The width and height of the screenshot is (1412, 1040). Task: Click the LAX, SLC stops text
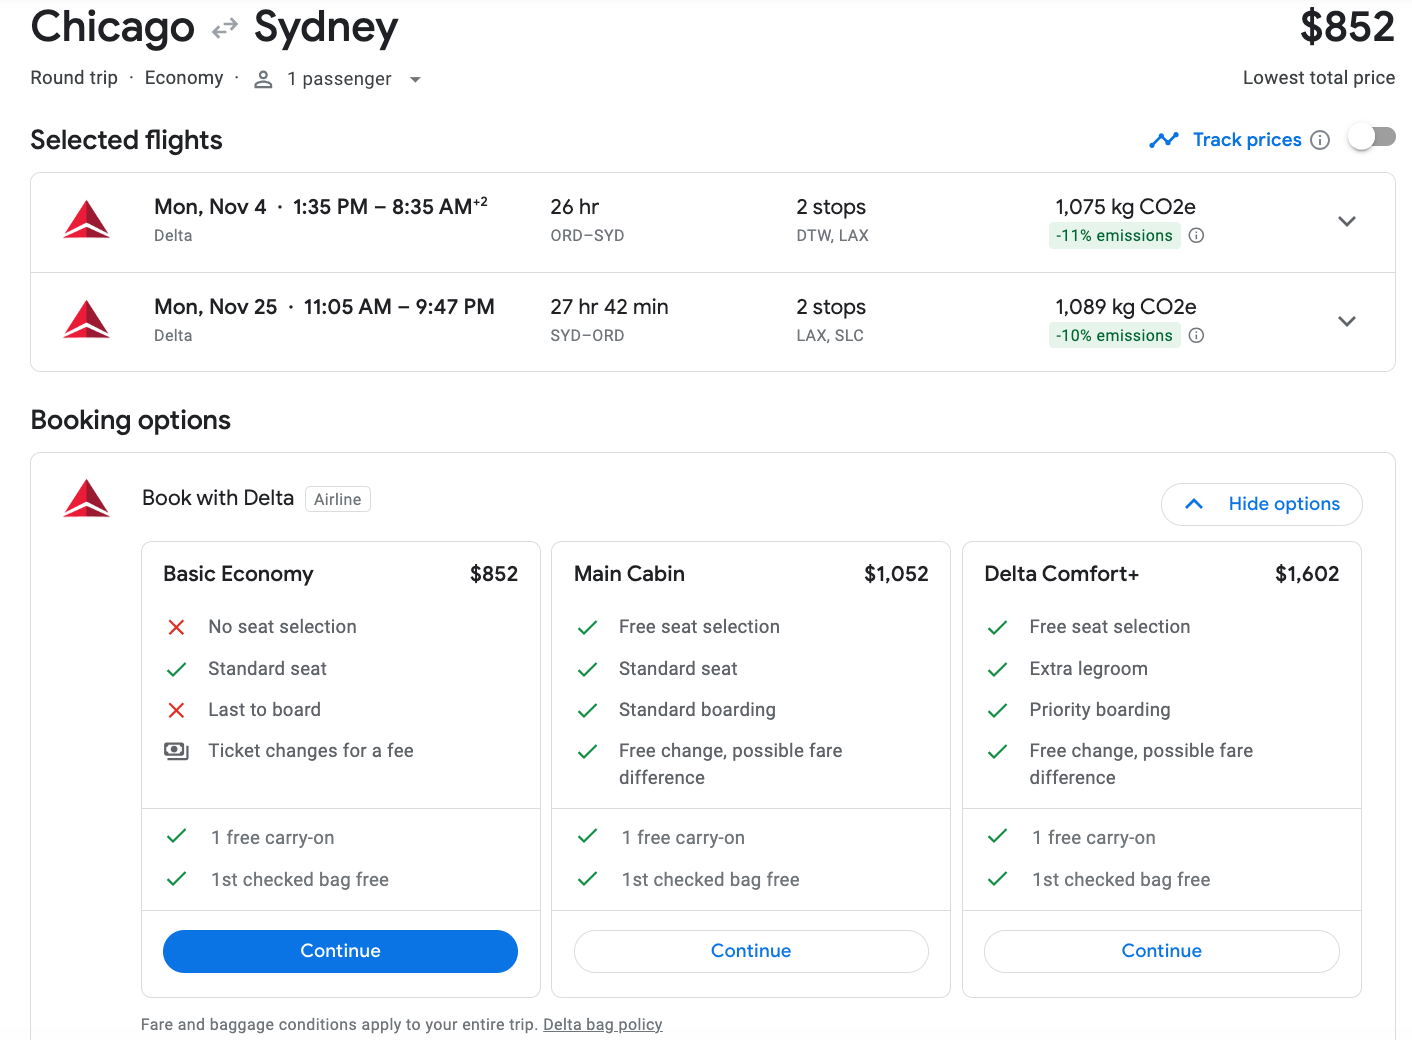(x=830, y=336)
